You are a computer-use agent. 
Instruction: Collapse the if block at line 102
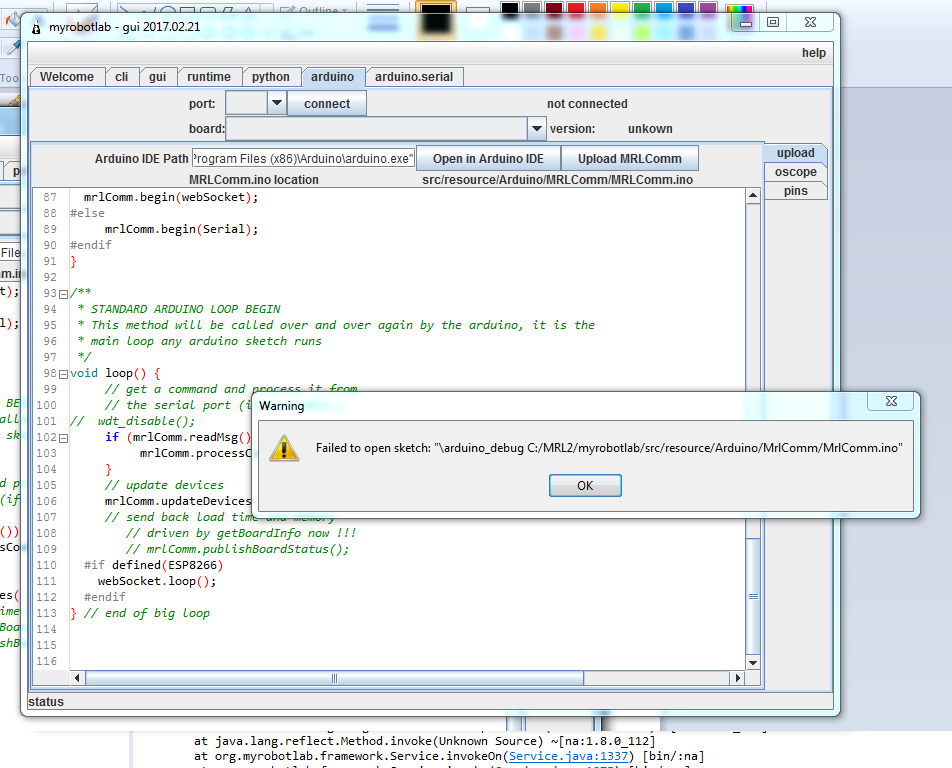pos(63,438)
